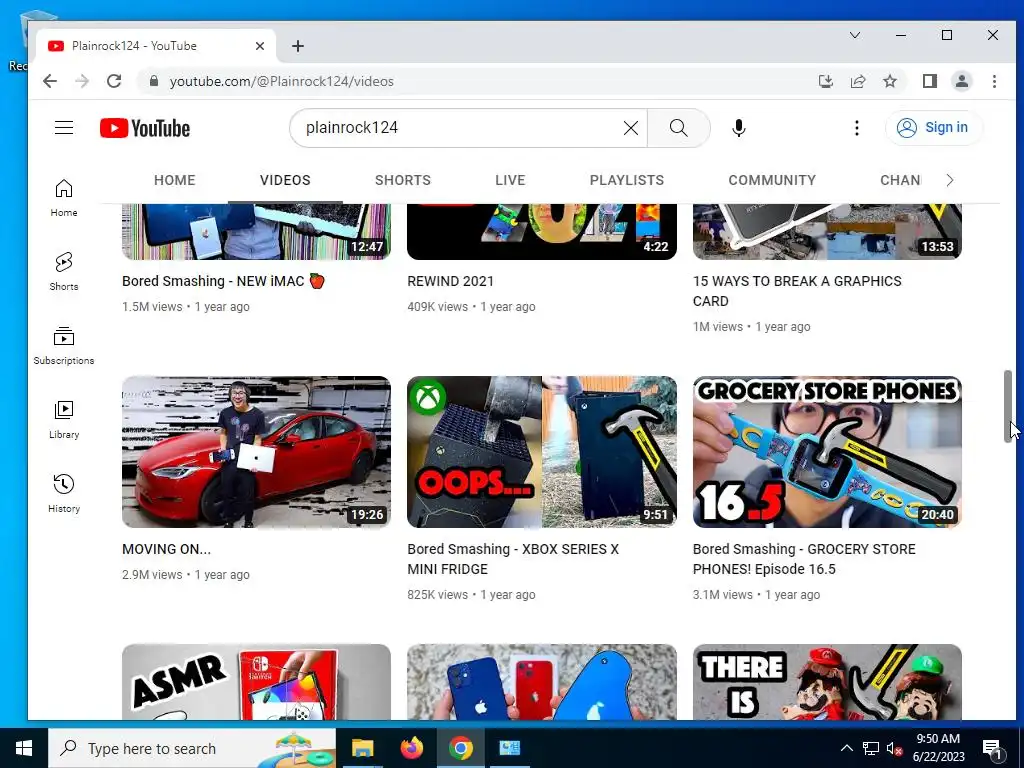
Task: Show hidden system tray icons
Action: (x=846, y=748)
